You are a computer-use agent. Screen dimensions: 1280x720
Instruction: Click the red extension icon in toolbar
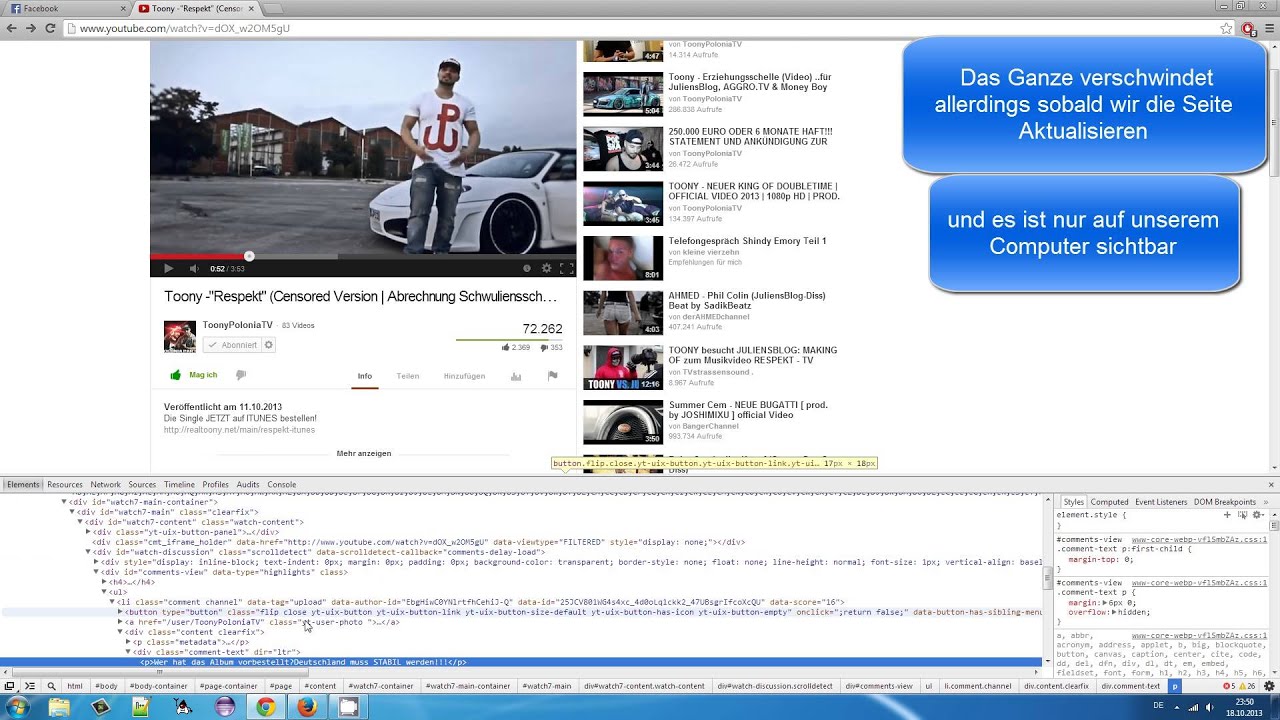pos(1249,28)
